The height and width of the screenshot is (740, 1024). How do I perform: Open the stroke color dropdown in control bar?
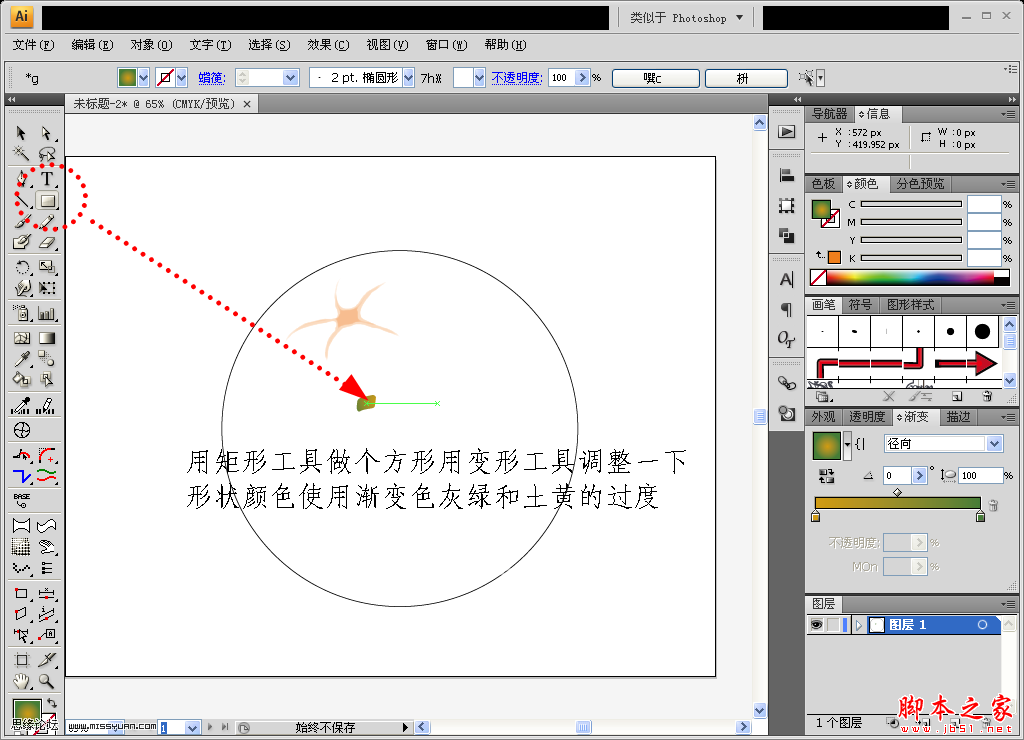coord(182,78)
